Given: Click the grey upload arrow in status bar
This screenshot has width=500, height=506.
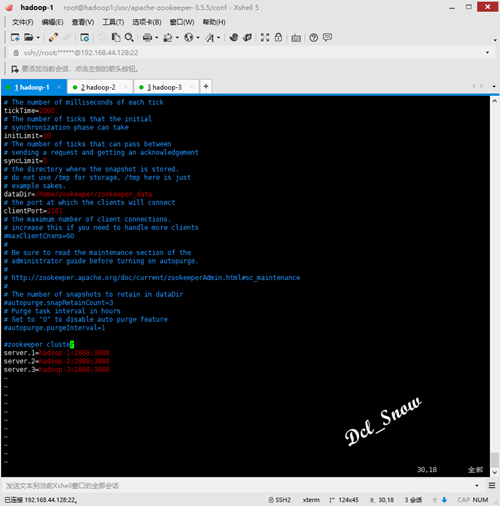Looking at the screenshot, I should 435,500.
